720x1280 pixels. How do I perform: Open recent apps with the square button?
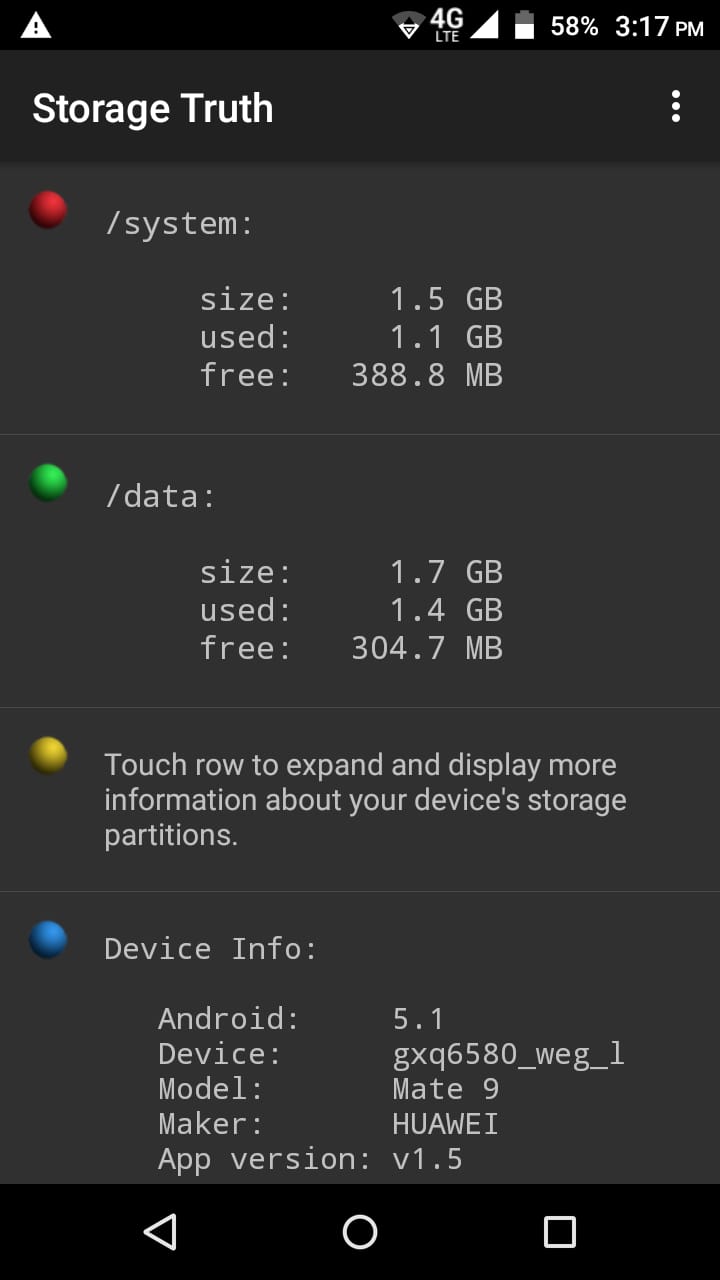pyautogui.click(x=560, y=1232)
